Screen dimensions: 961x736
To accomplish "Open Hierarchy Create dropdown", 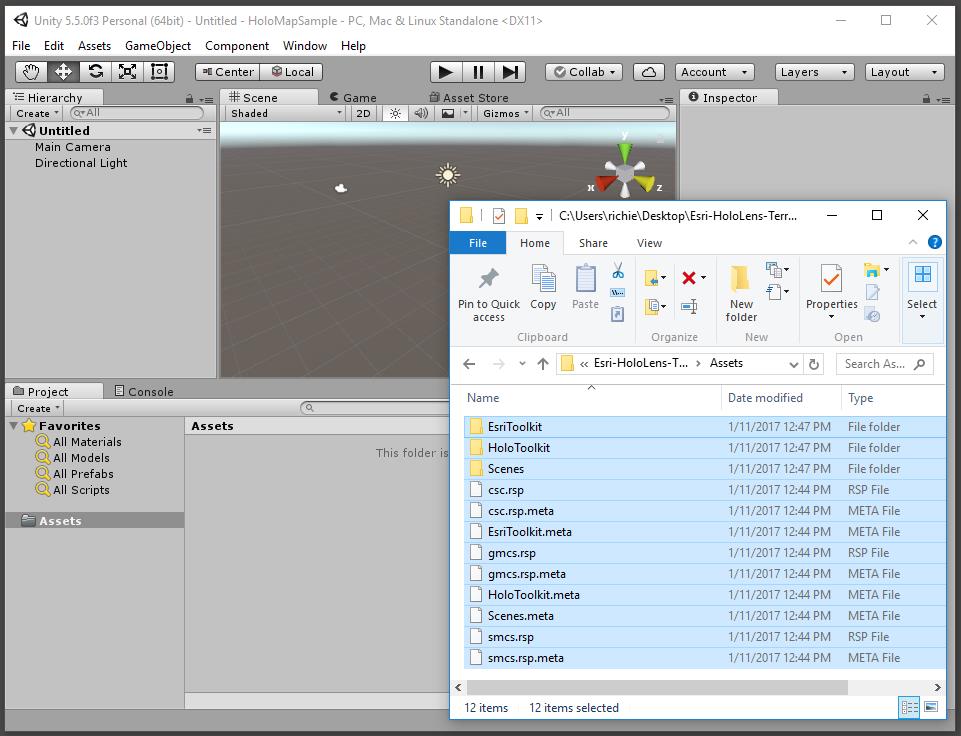I will click(x=37, y=113).
